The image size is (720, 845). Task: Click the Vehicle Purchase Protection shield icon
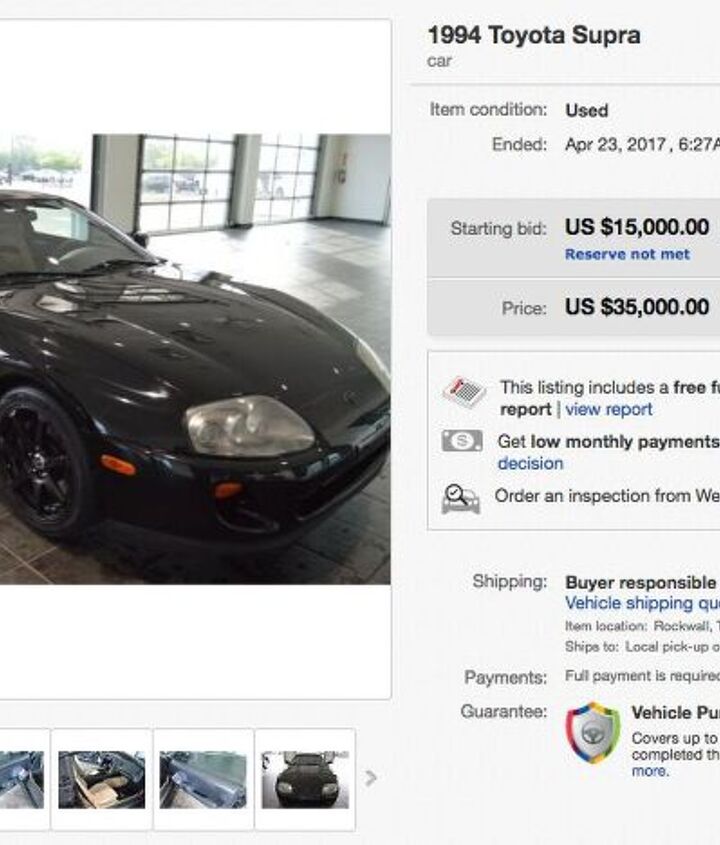coord(593,732)
